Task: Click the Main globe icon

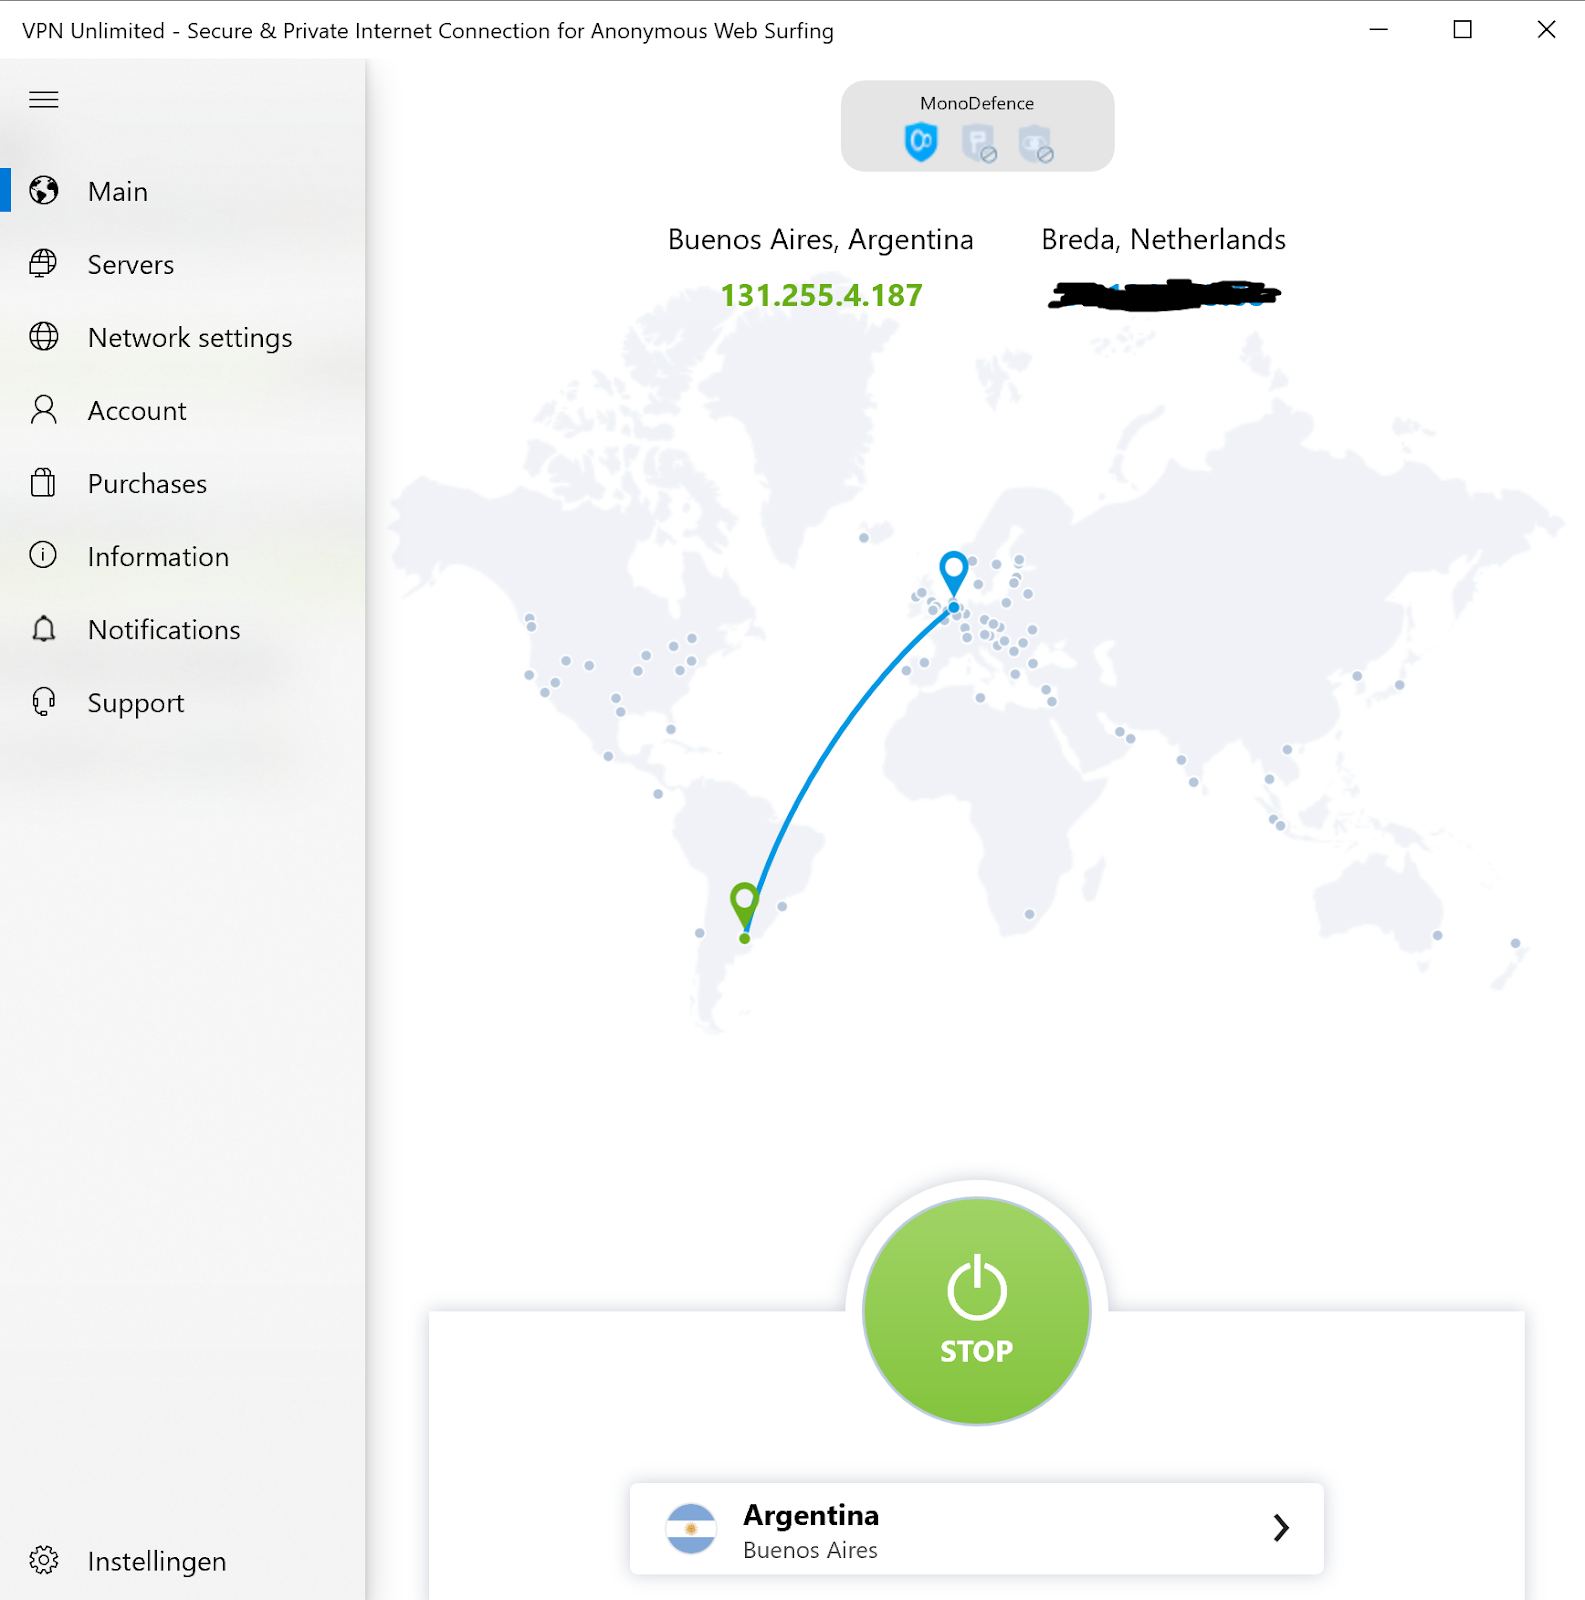Action: 44,190
